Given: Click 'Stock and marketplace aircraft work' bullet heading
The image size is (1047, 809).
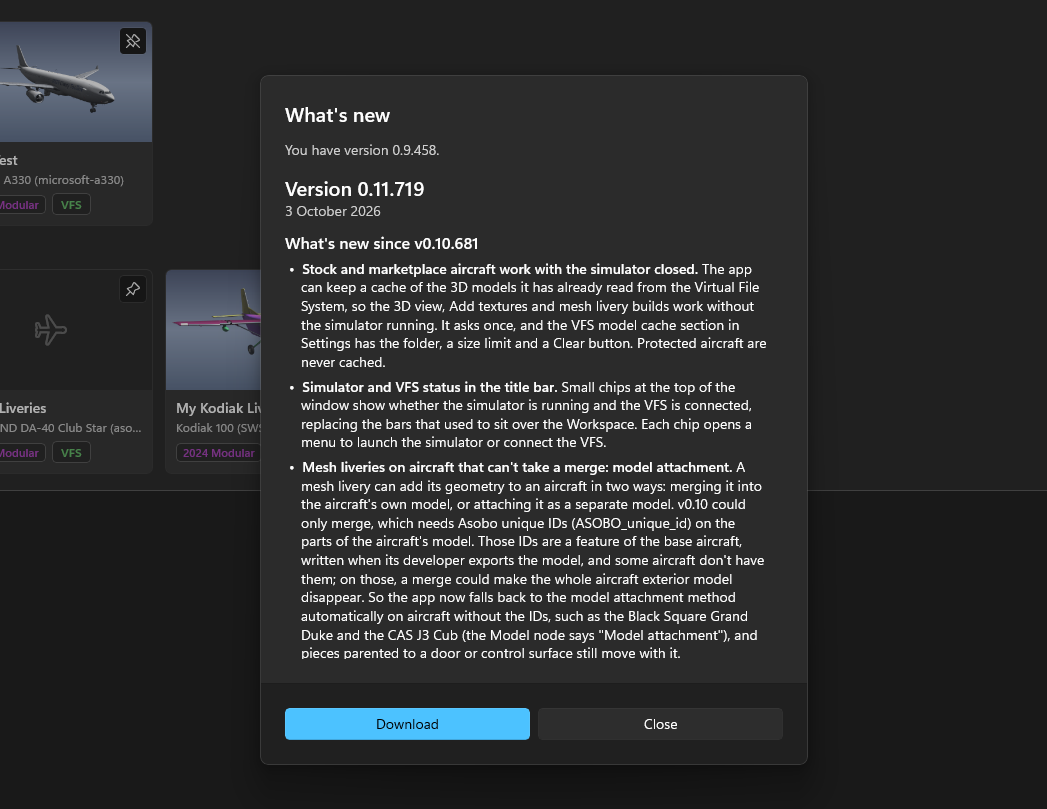Looking at the screenshot, I should tap(499, 269).
